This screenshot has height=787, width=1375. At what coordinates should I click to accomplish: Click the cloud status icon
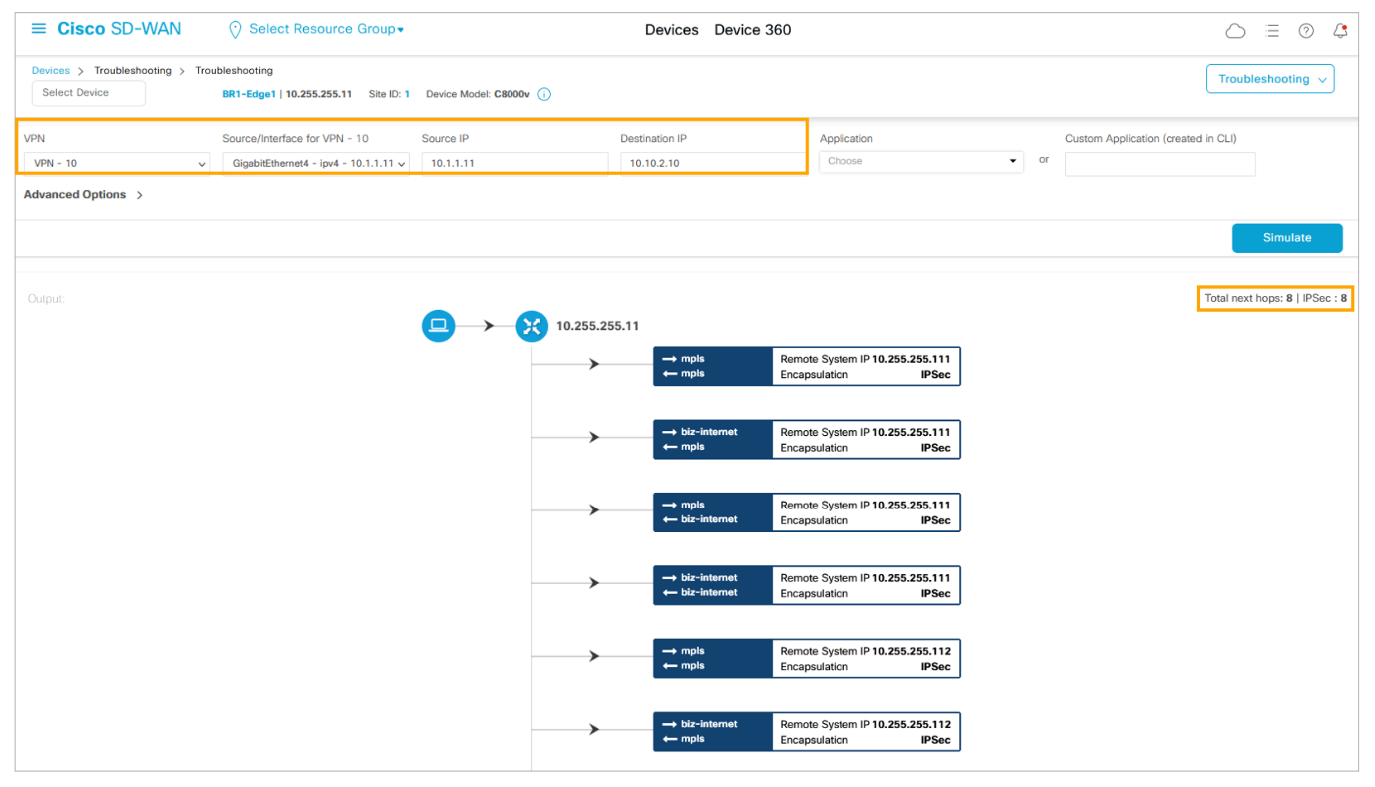point(1235,31)
